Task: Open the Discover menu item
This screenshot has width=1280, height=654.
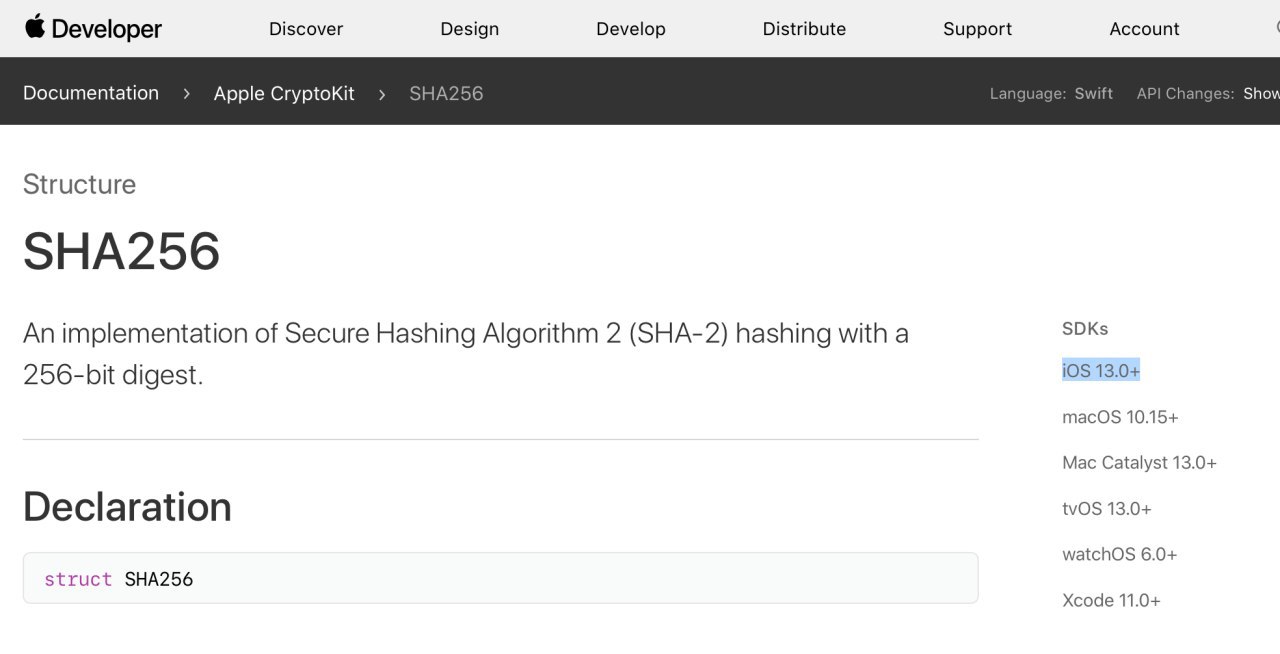Action: tap(306, 29)
